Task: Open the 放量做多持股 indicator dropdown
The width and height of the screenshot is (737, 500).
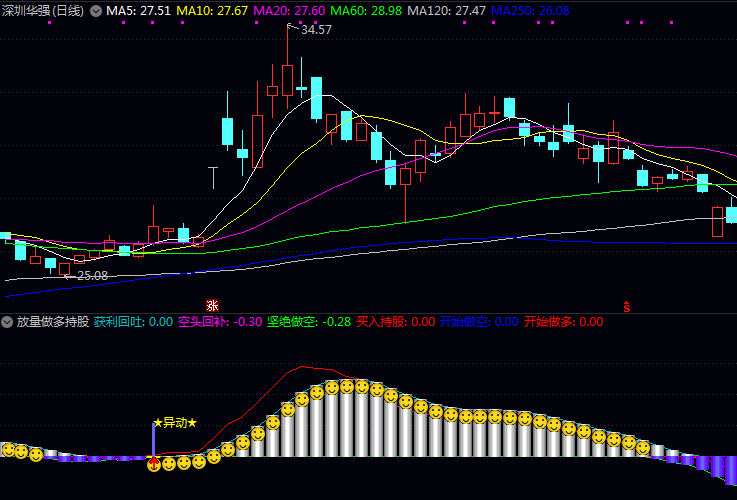Action: coord(8,322)
